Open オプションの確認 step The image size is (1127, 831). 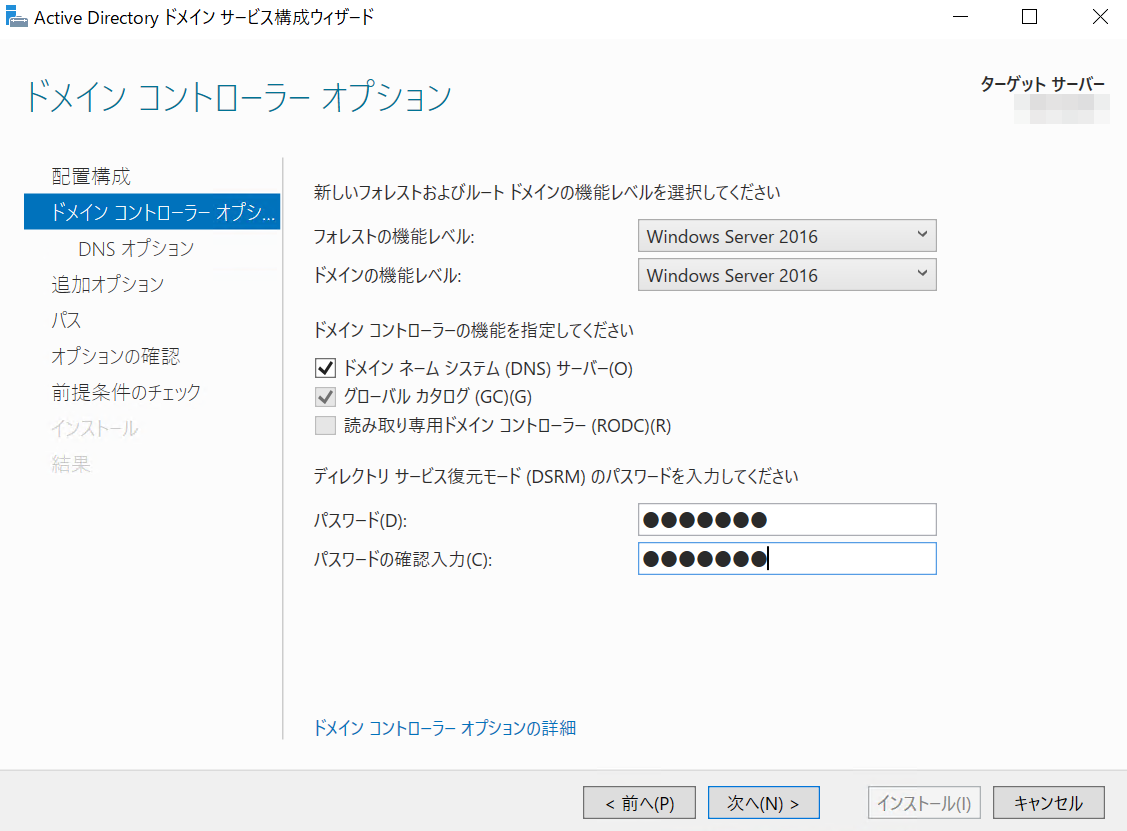click(115, 357)
